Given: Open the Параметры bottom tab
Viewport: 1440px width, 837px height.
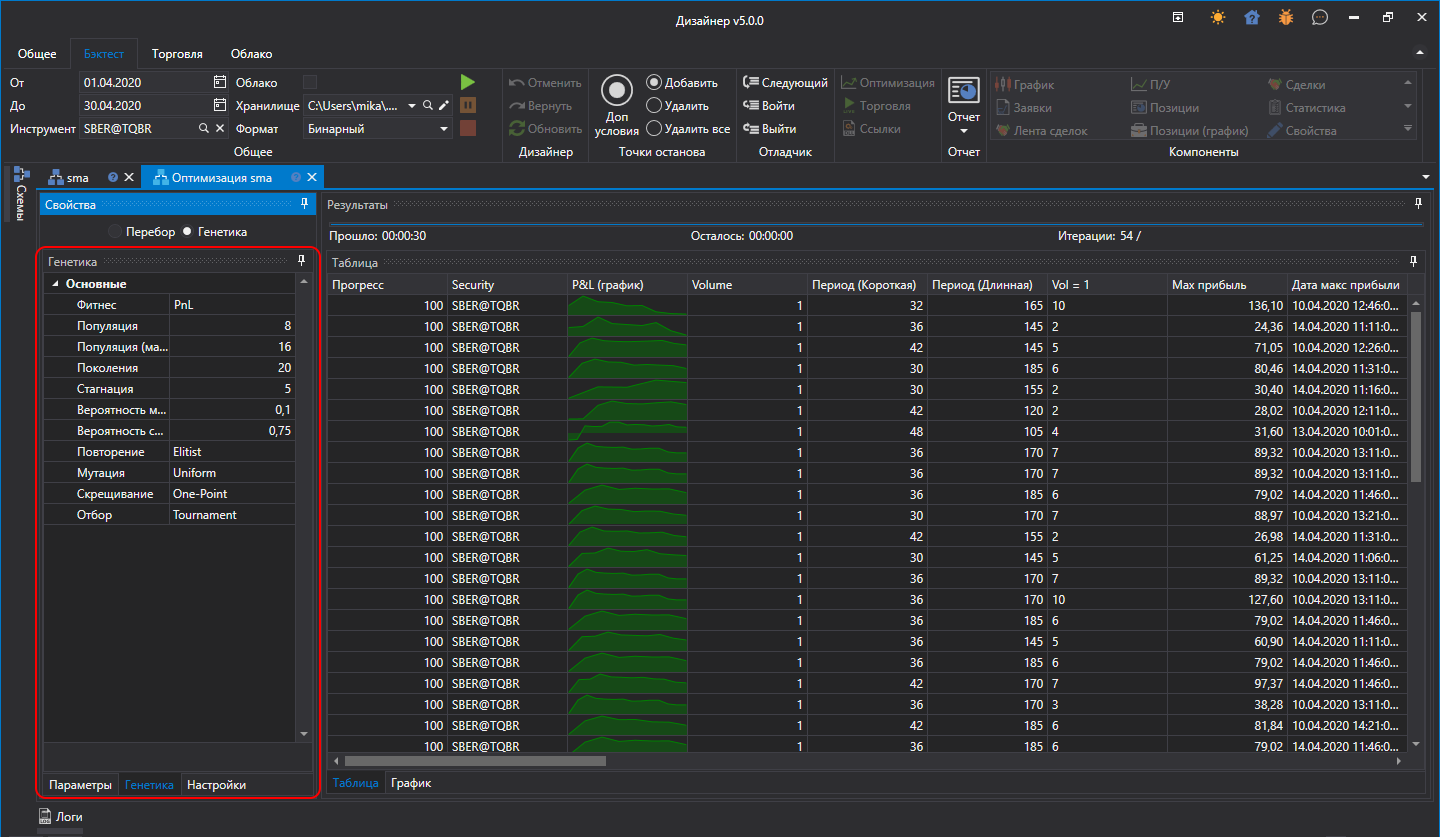Looking at the screenshot, I should tap(80, 785).
